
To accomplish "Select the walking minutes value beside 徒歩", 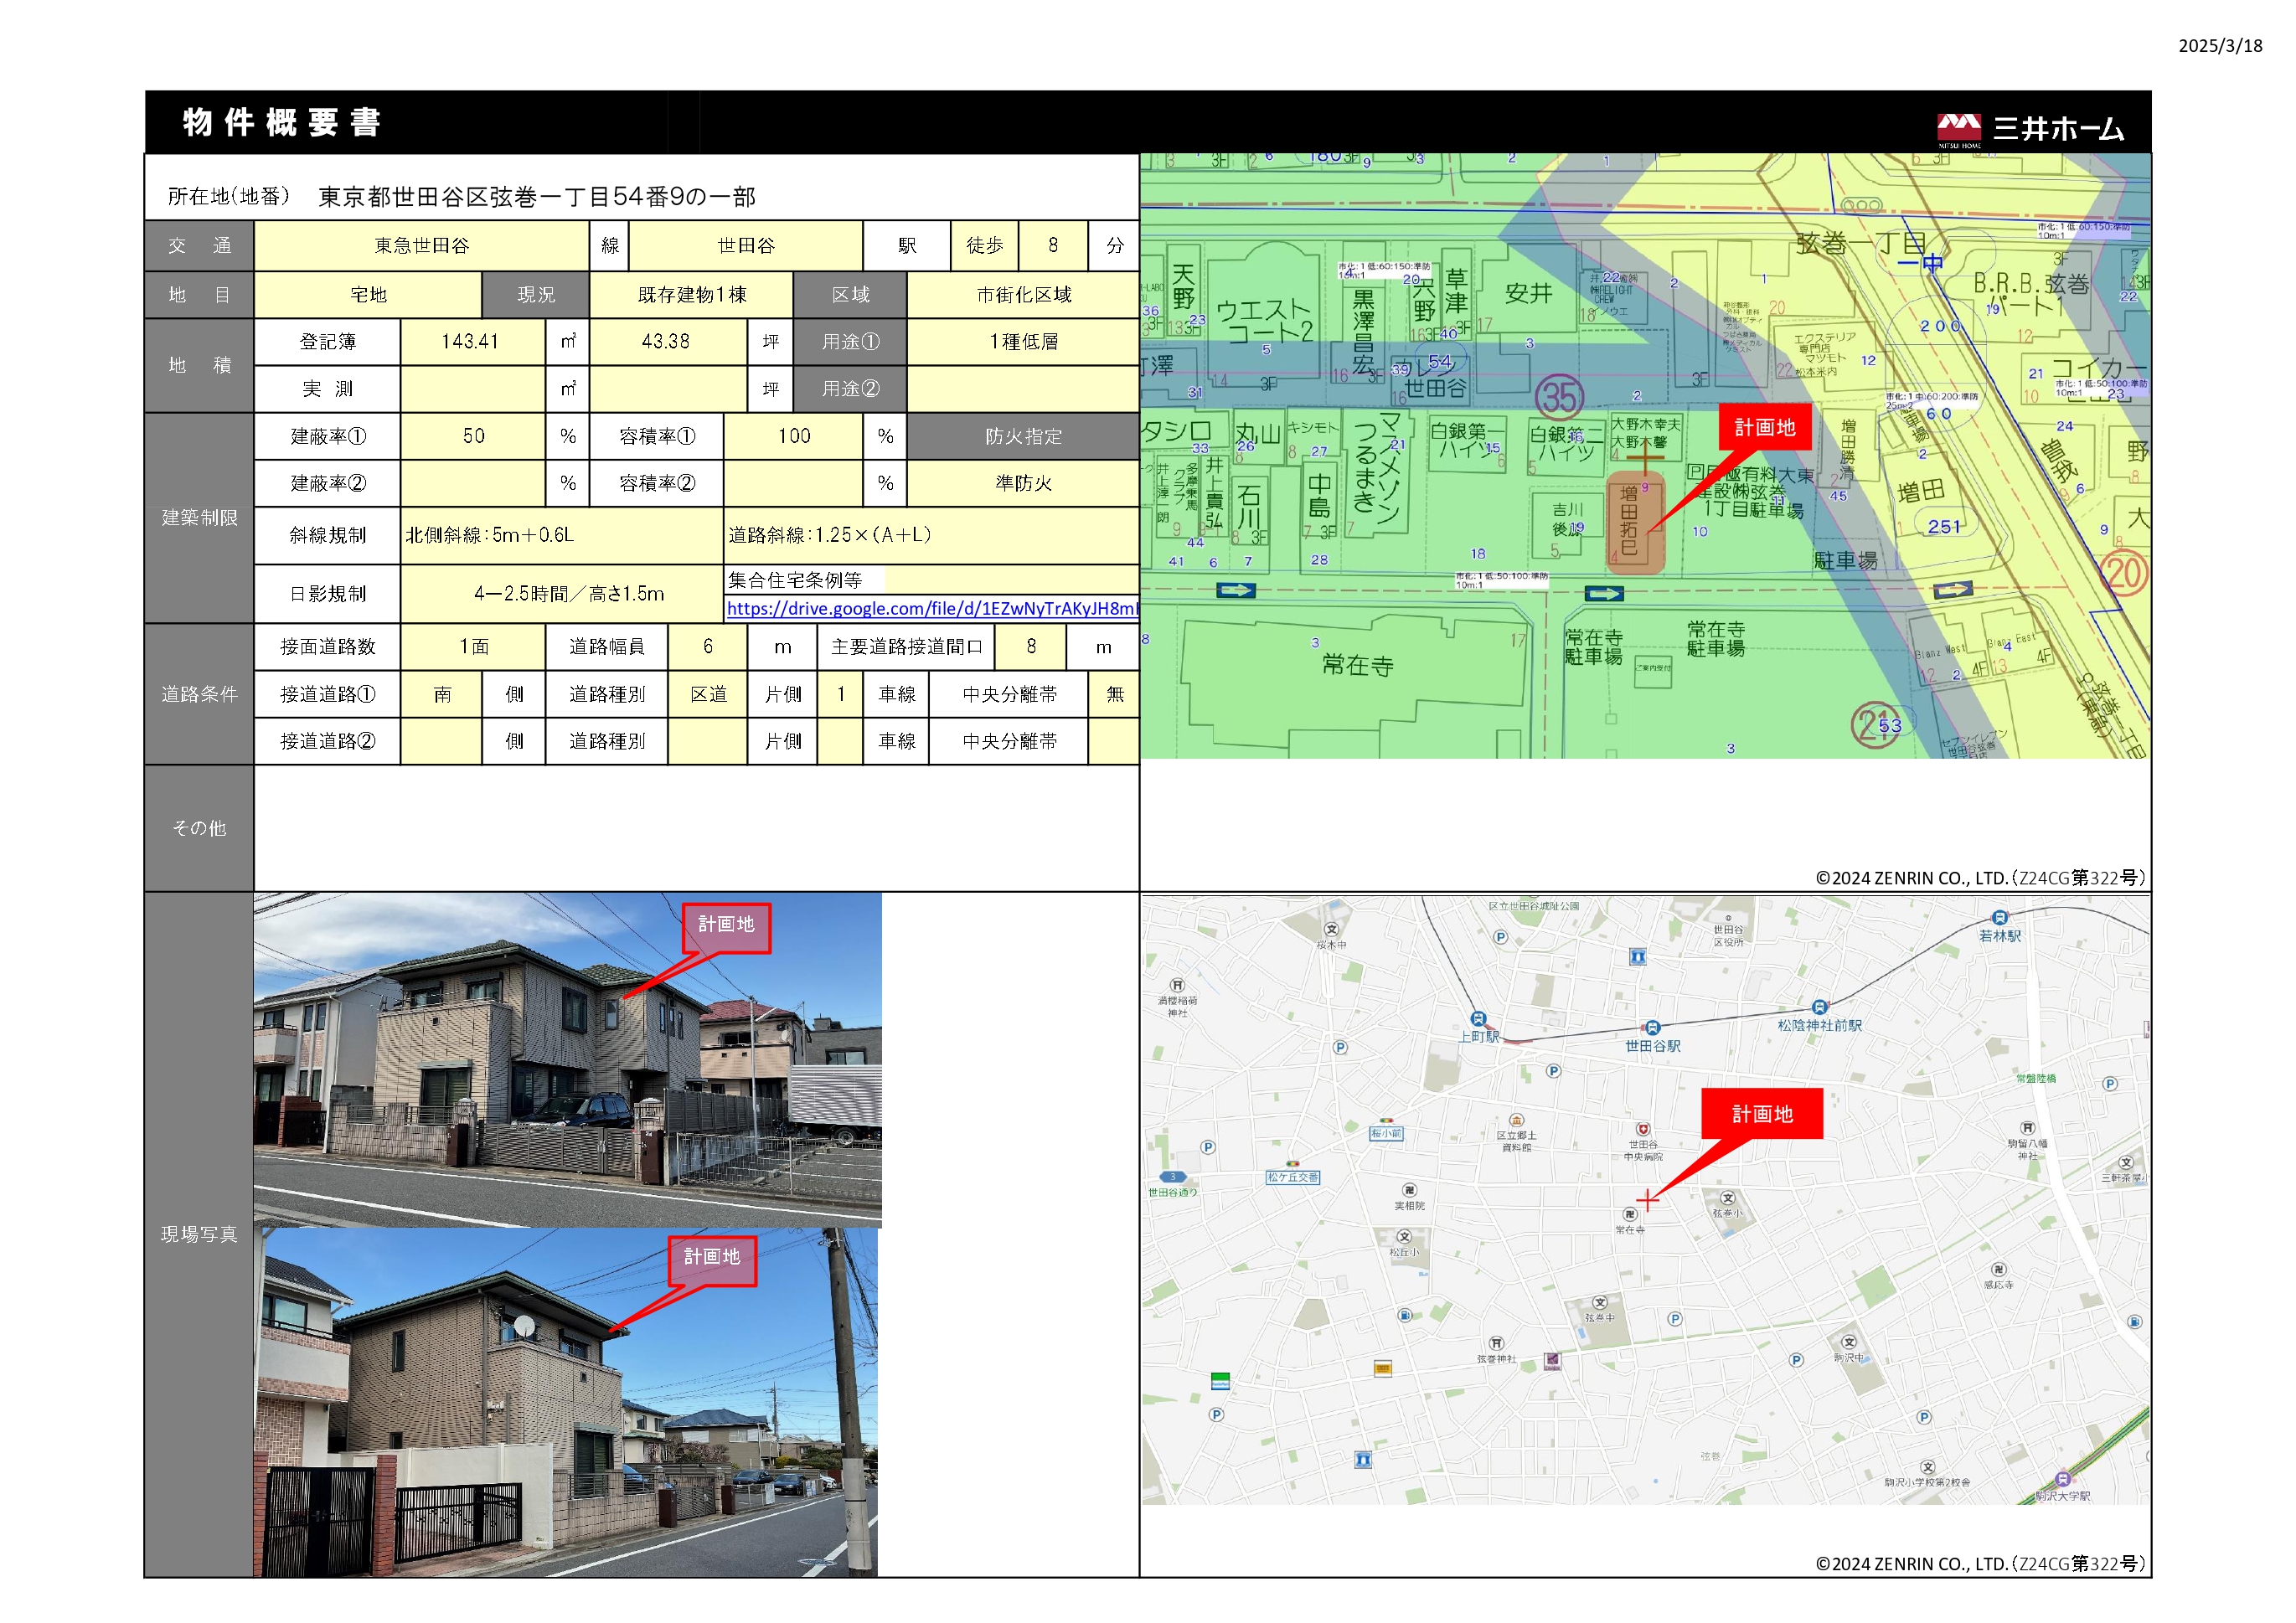I will tap(1052, 245).
